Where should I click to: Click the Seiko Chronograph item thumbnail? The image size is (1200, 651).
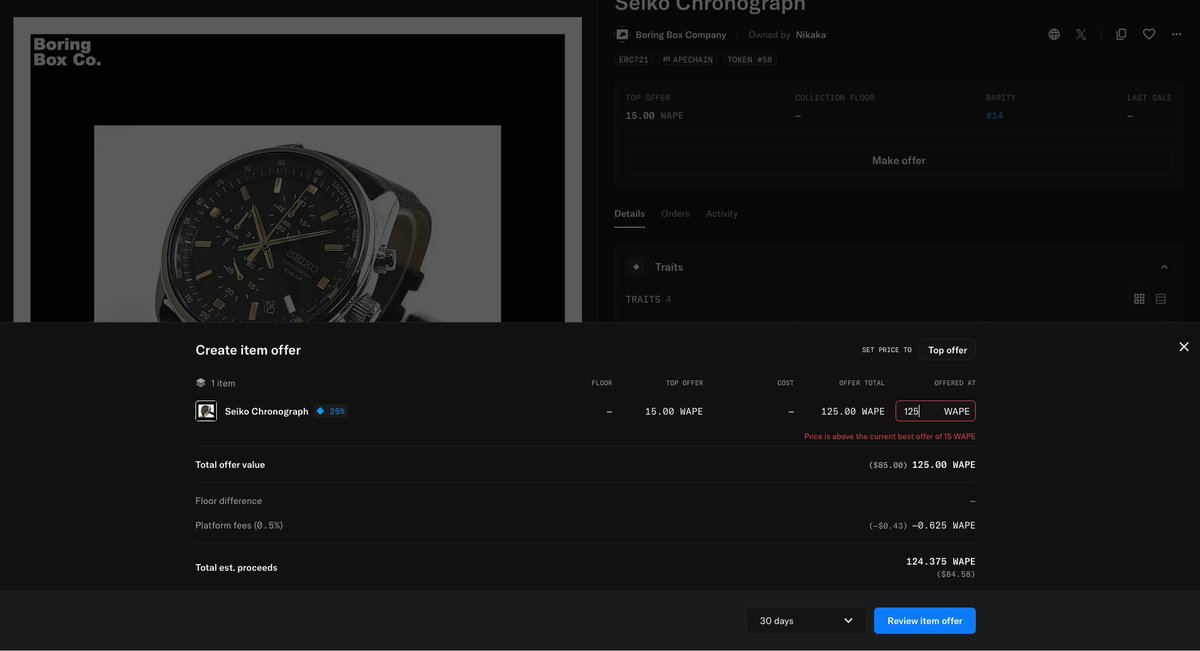pyautogui.click(x=206, y=411)
